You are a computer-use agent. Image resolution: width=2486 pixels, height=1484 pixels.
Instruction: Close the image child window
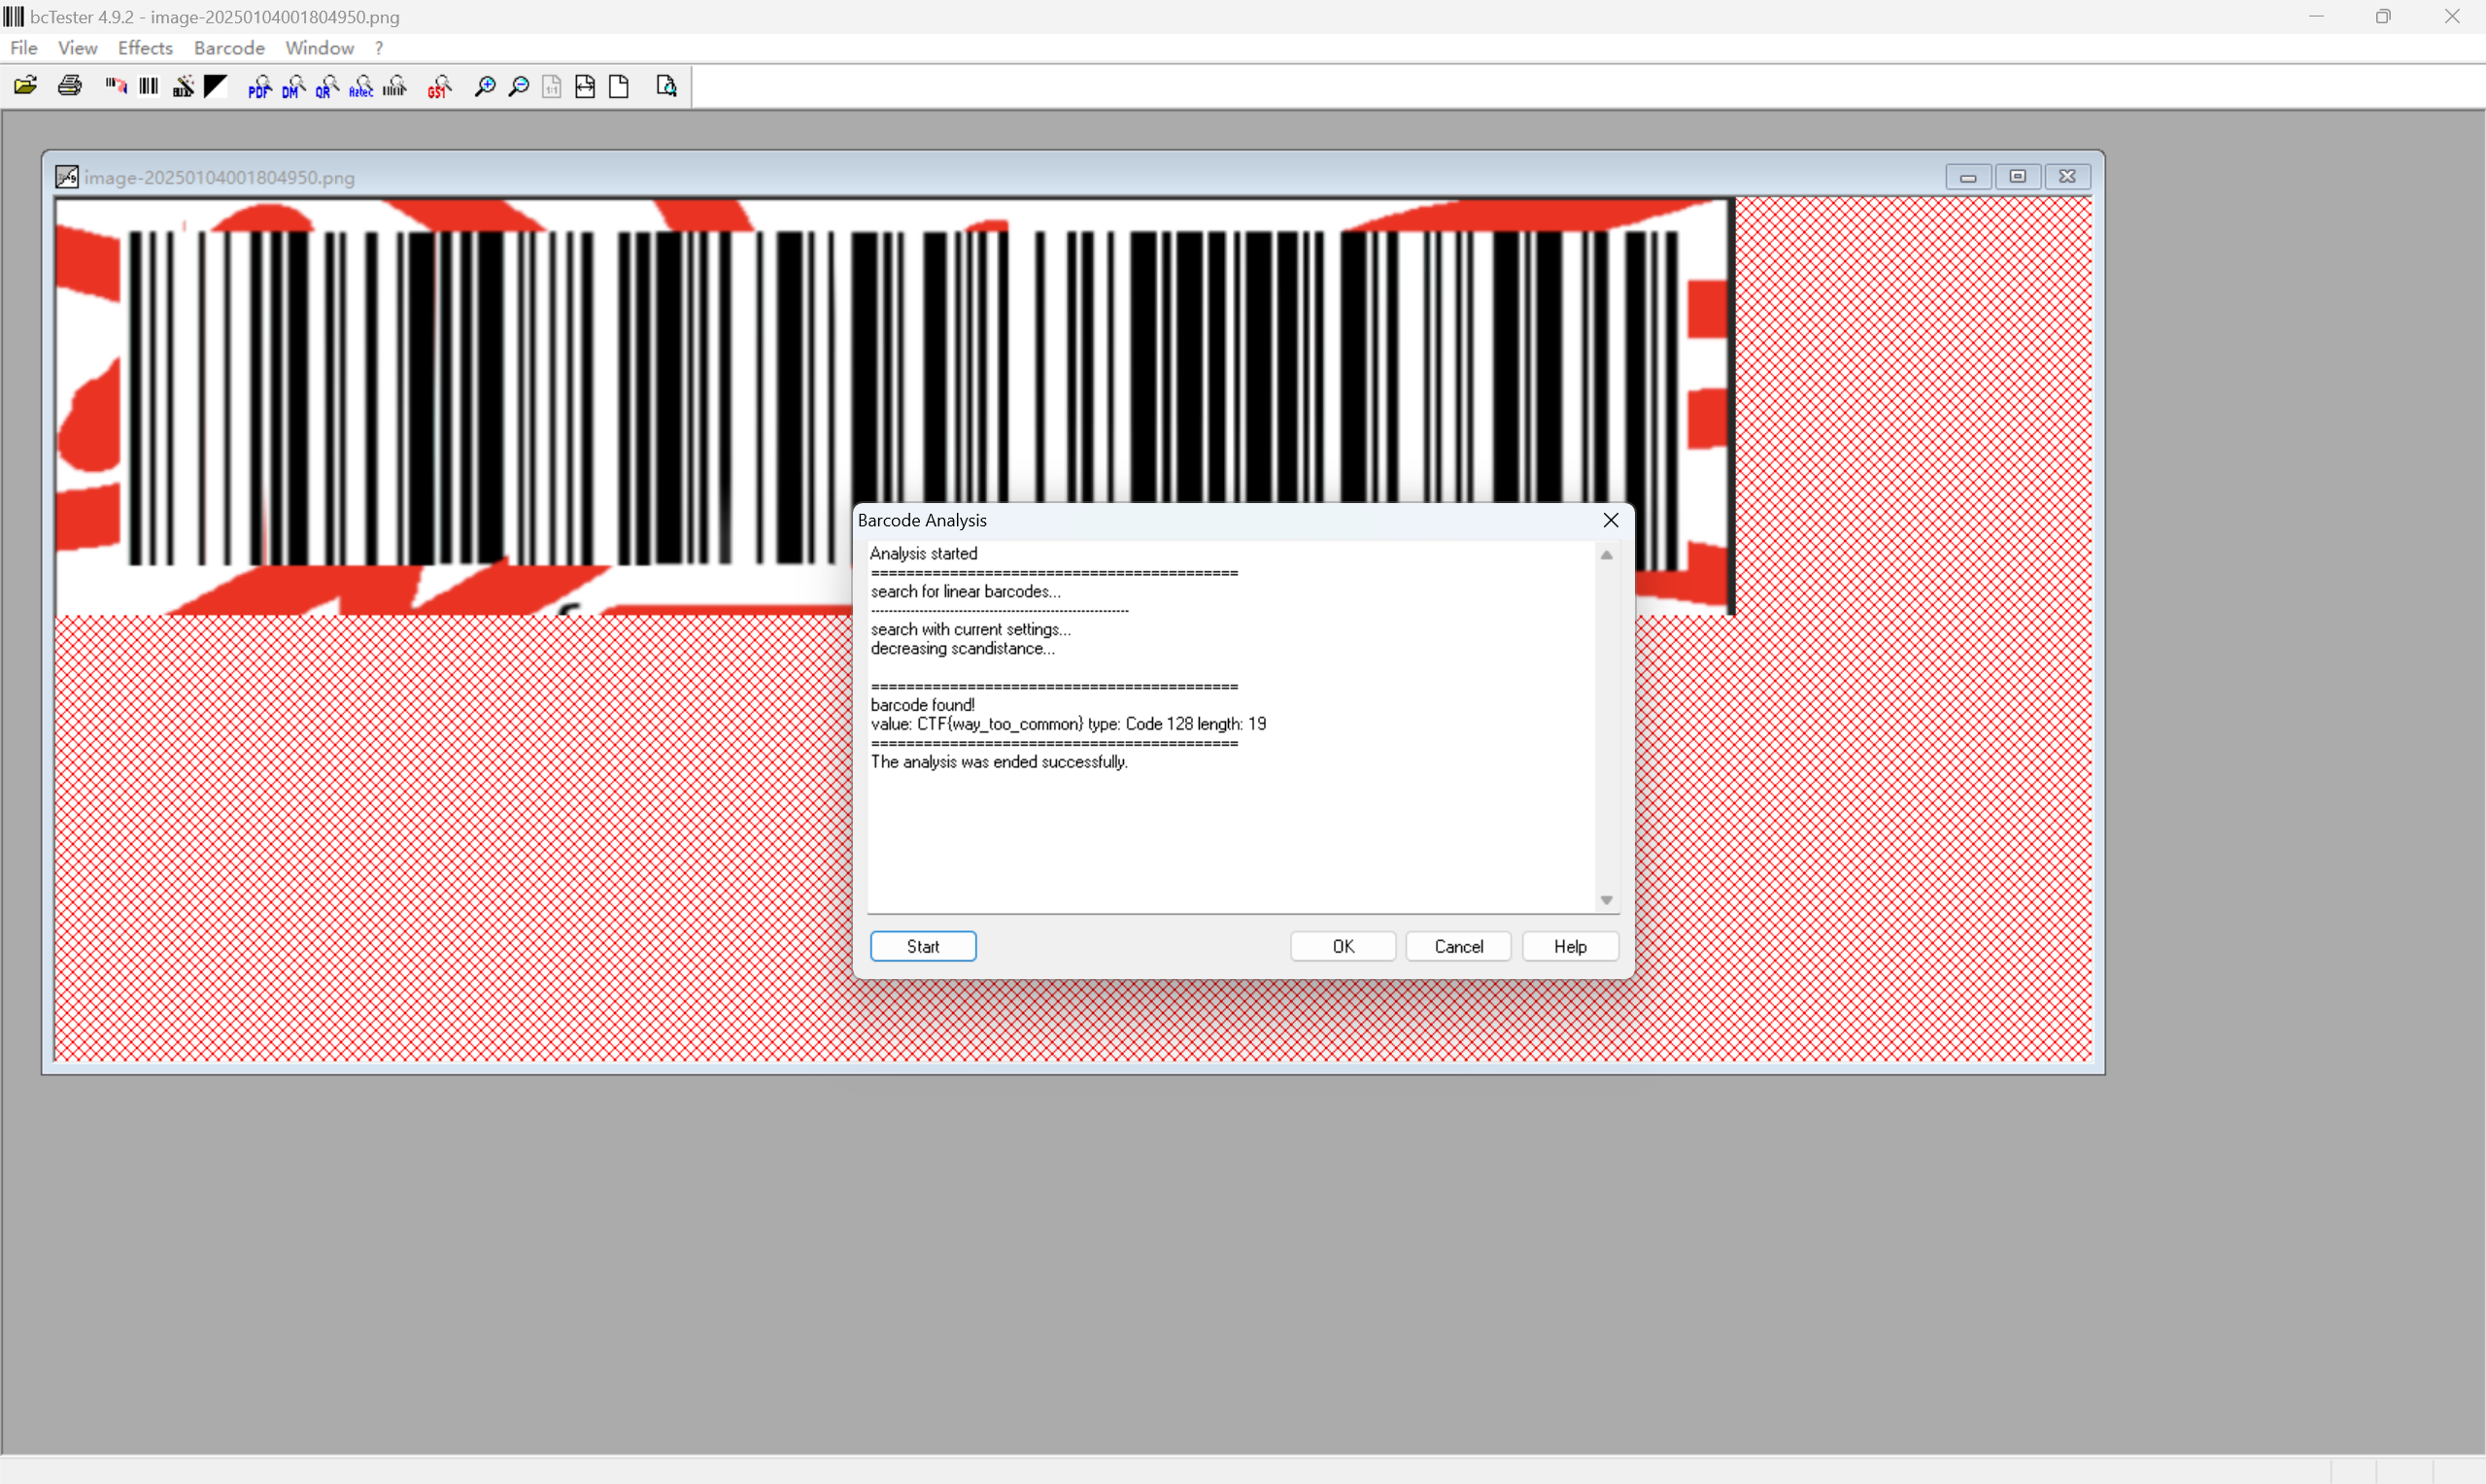(2067, 177)
